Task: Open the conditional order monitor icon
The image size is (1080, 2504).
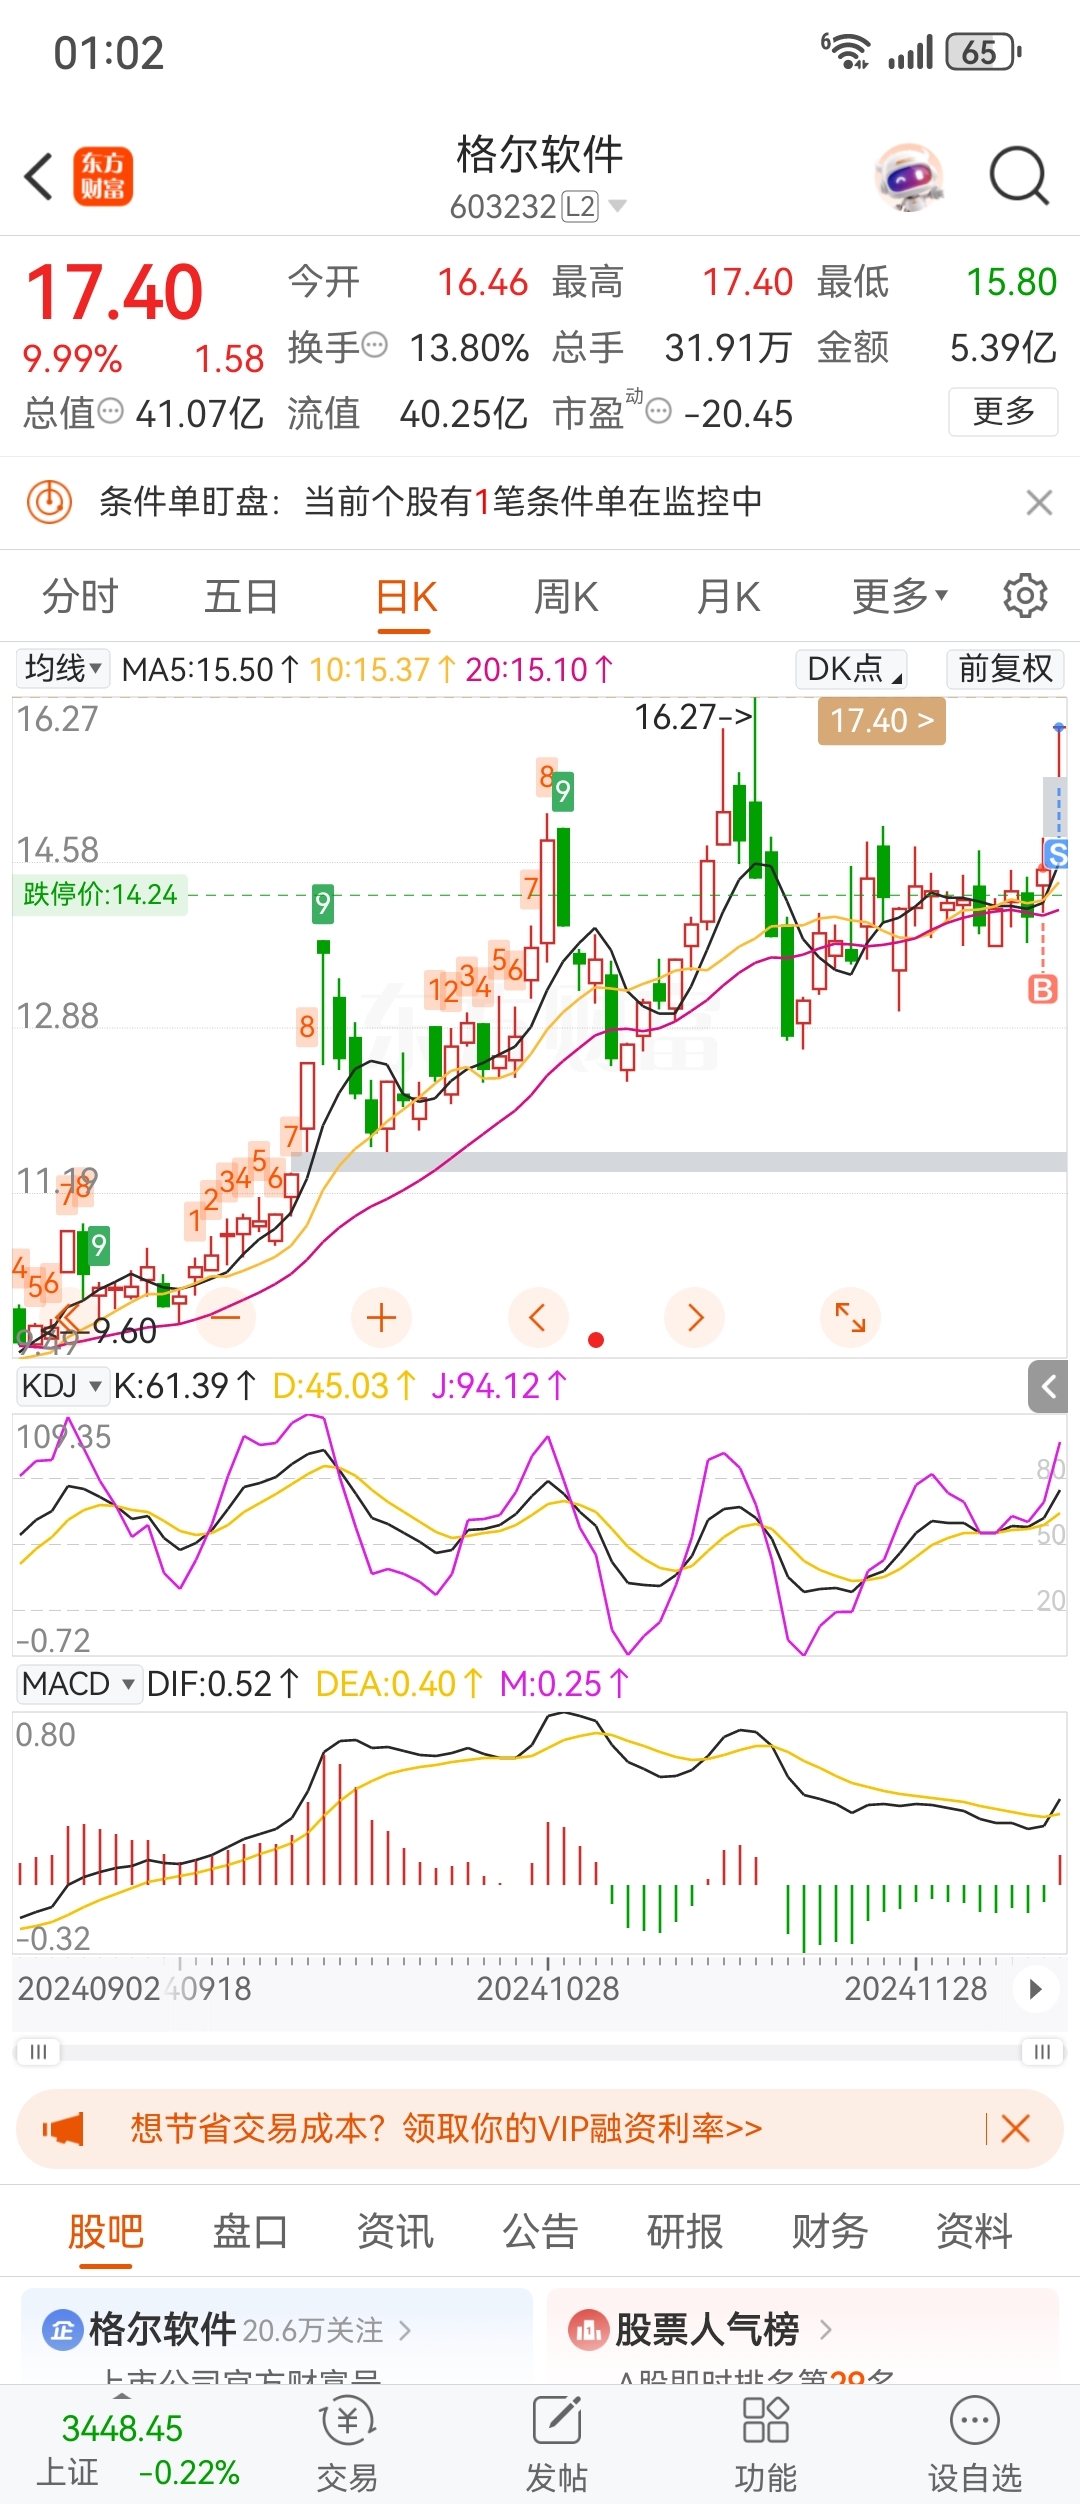Action: [x=49, y=501]
